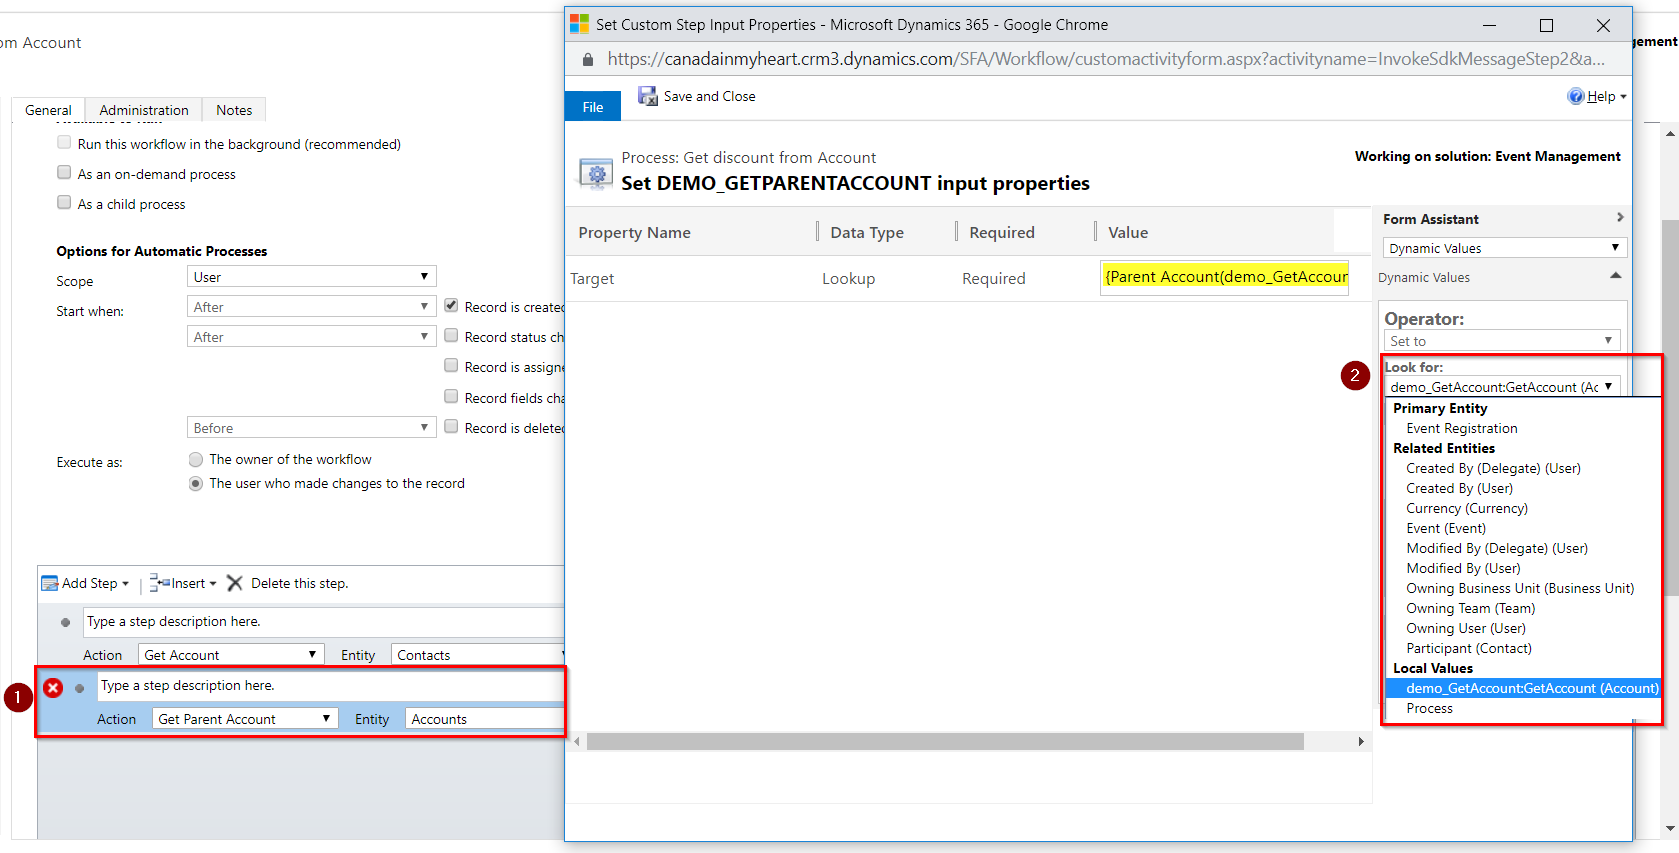The height and width of the screenshot is (853, 1679).
Task: Expand the Get Parent Account action dropdown
Action: pos(245,719)
